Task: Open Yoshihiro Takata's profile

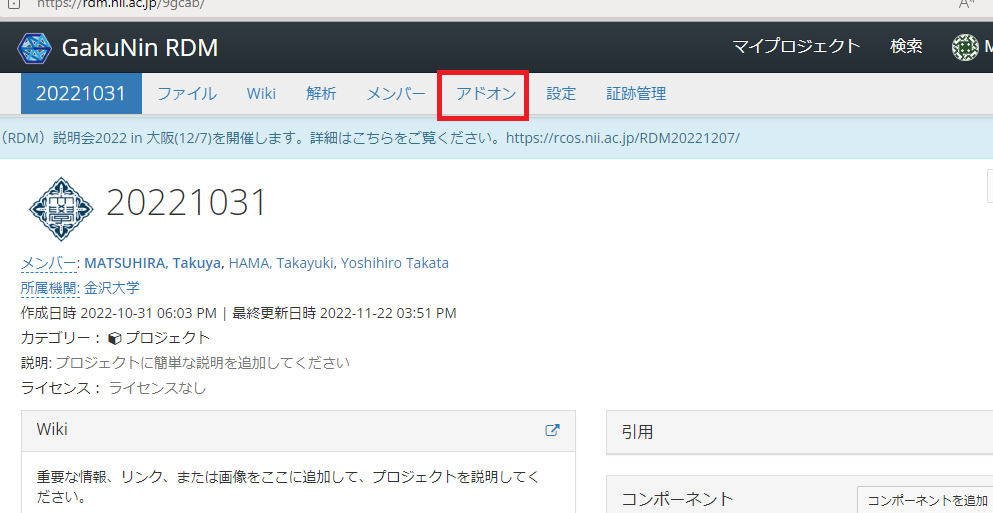Action: (395, 263)
